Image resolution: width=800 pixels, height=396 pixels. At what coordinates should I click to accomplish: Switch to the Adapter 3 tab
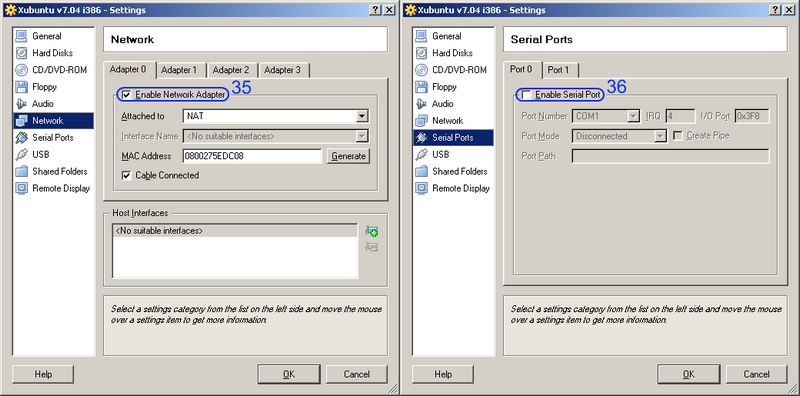point(283,70)
